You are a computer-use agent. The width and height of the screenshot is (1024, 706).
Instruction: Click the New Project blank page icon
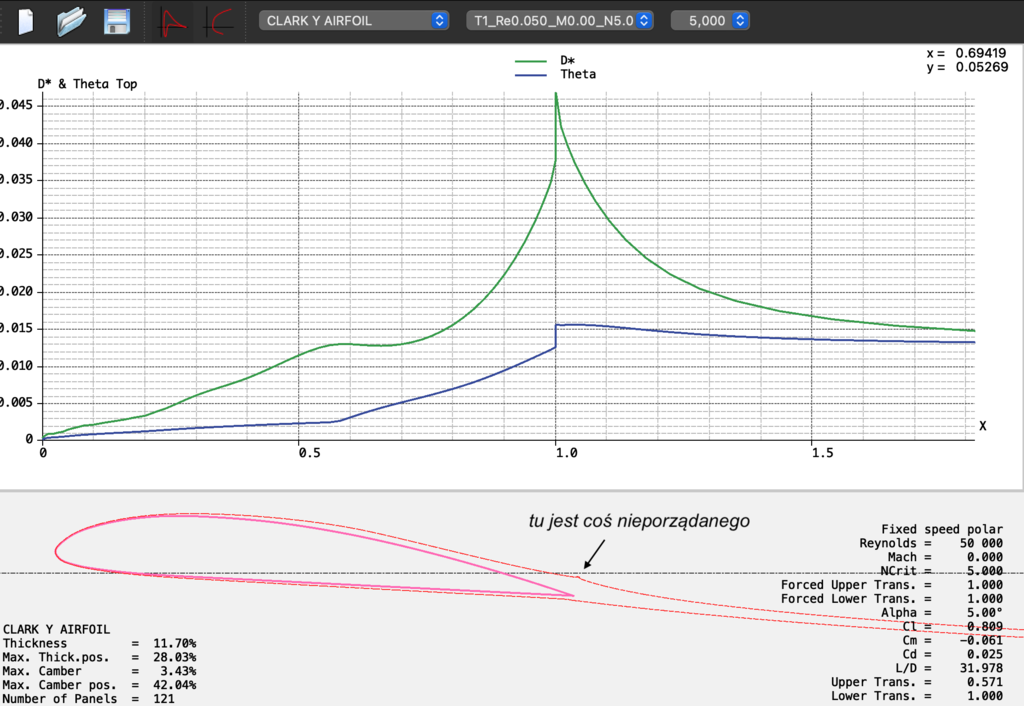(x=26, y=21)
